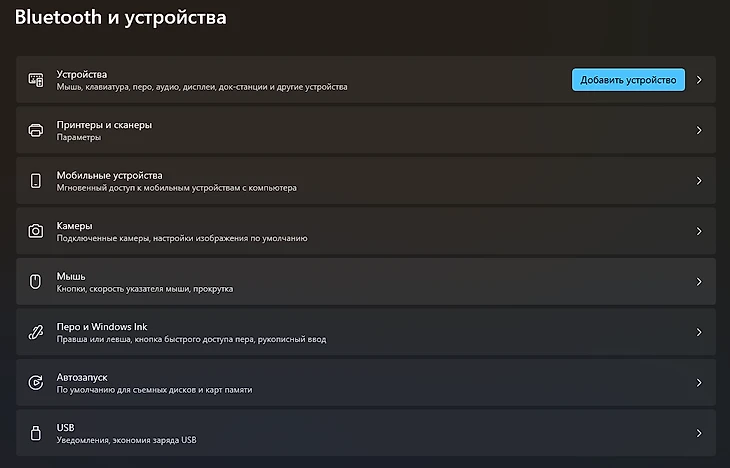730x468 pixels.
Task: Open Перо и Windows Ink chevron
Action: point(699,332)
